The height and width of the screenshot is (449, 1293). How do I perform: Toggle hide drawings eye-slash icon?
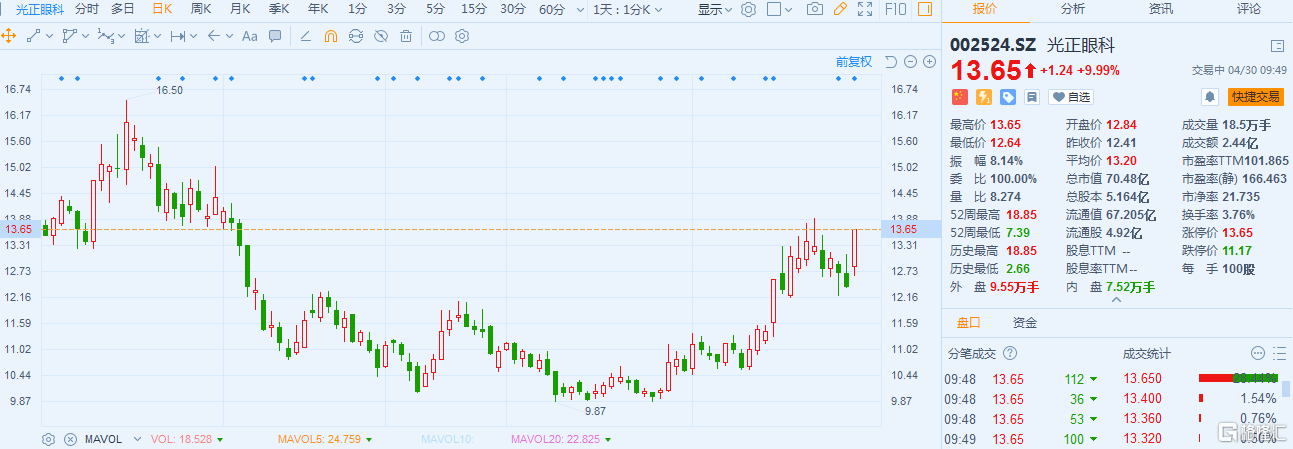point(380,36)
